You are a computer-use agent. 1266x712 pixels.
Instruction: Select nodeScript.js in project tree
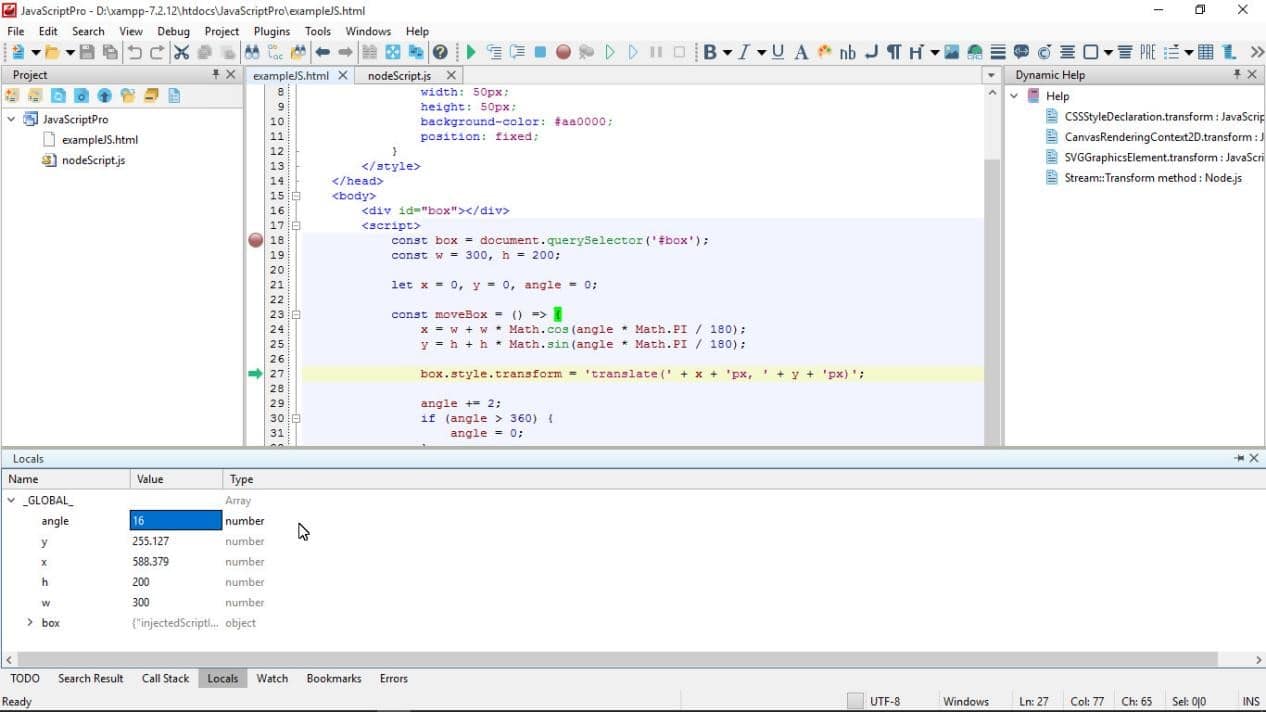[x=93, y=160]
